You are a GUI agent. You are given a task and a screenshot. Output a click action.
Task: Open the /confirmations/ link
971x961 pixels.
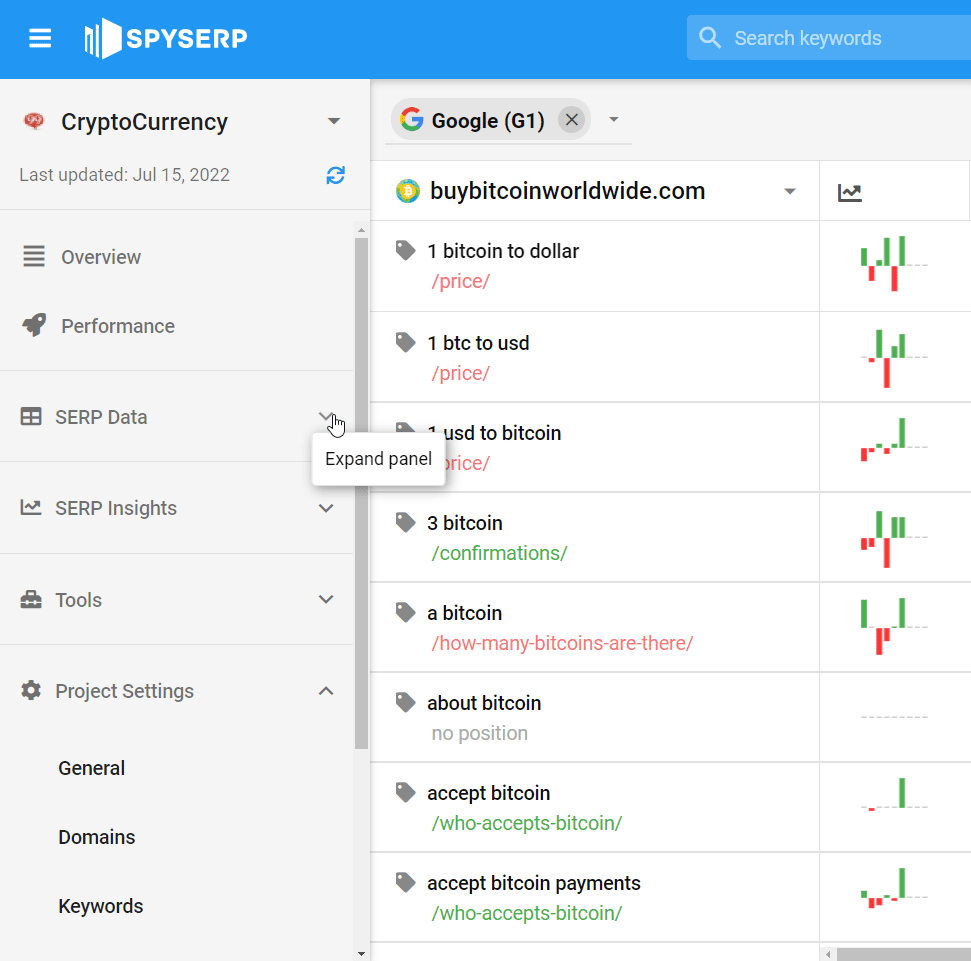coord(499,553)
